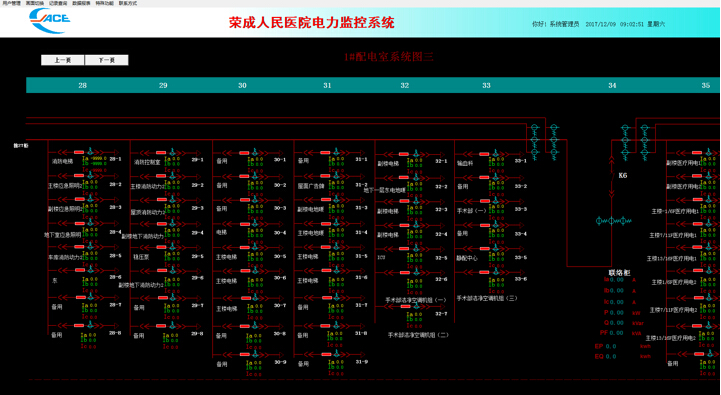Viewport: 721px width, 395px height.
Task: Toggle the red breaker on circuit 32-7
Action: pos(405,306)
